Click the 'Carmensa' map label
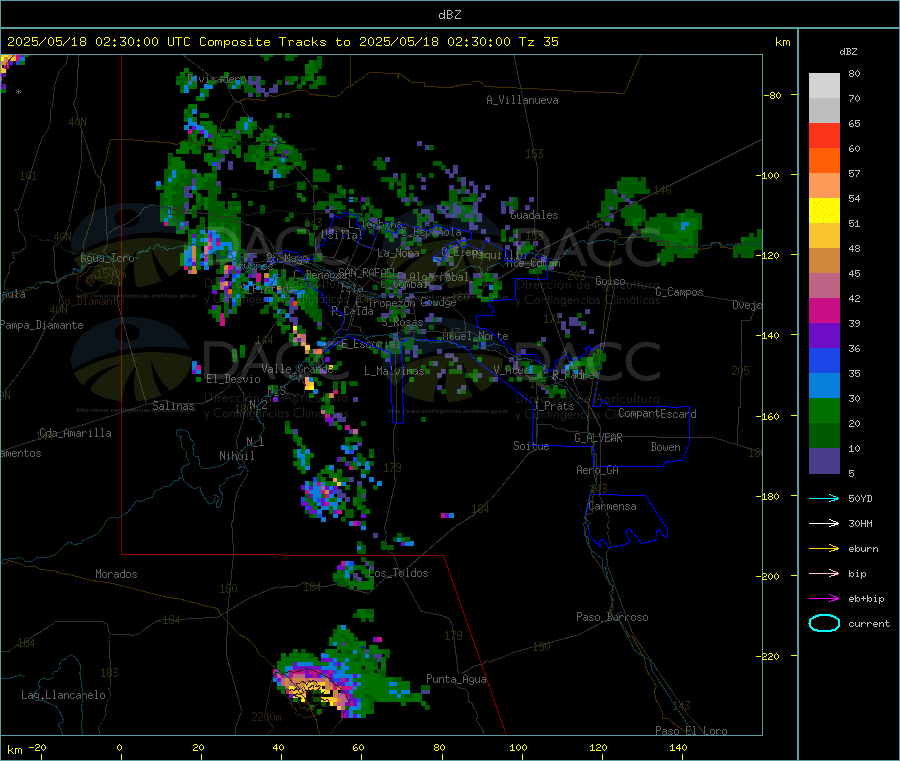Image resolution: width=900 pixels, height=761 pixels. [612, 506]
